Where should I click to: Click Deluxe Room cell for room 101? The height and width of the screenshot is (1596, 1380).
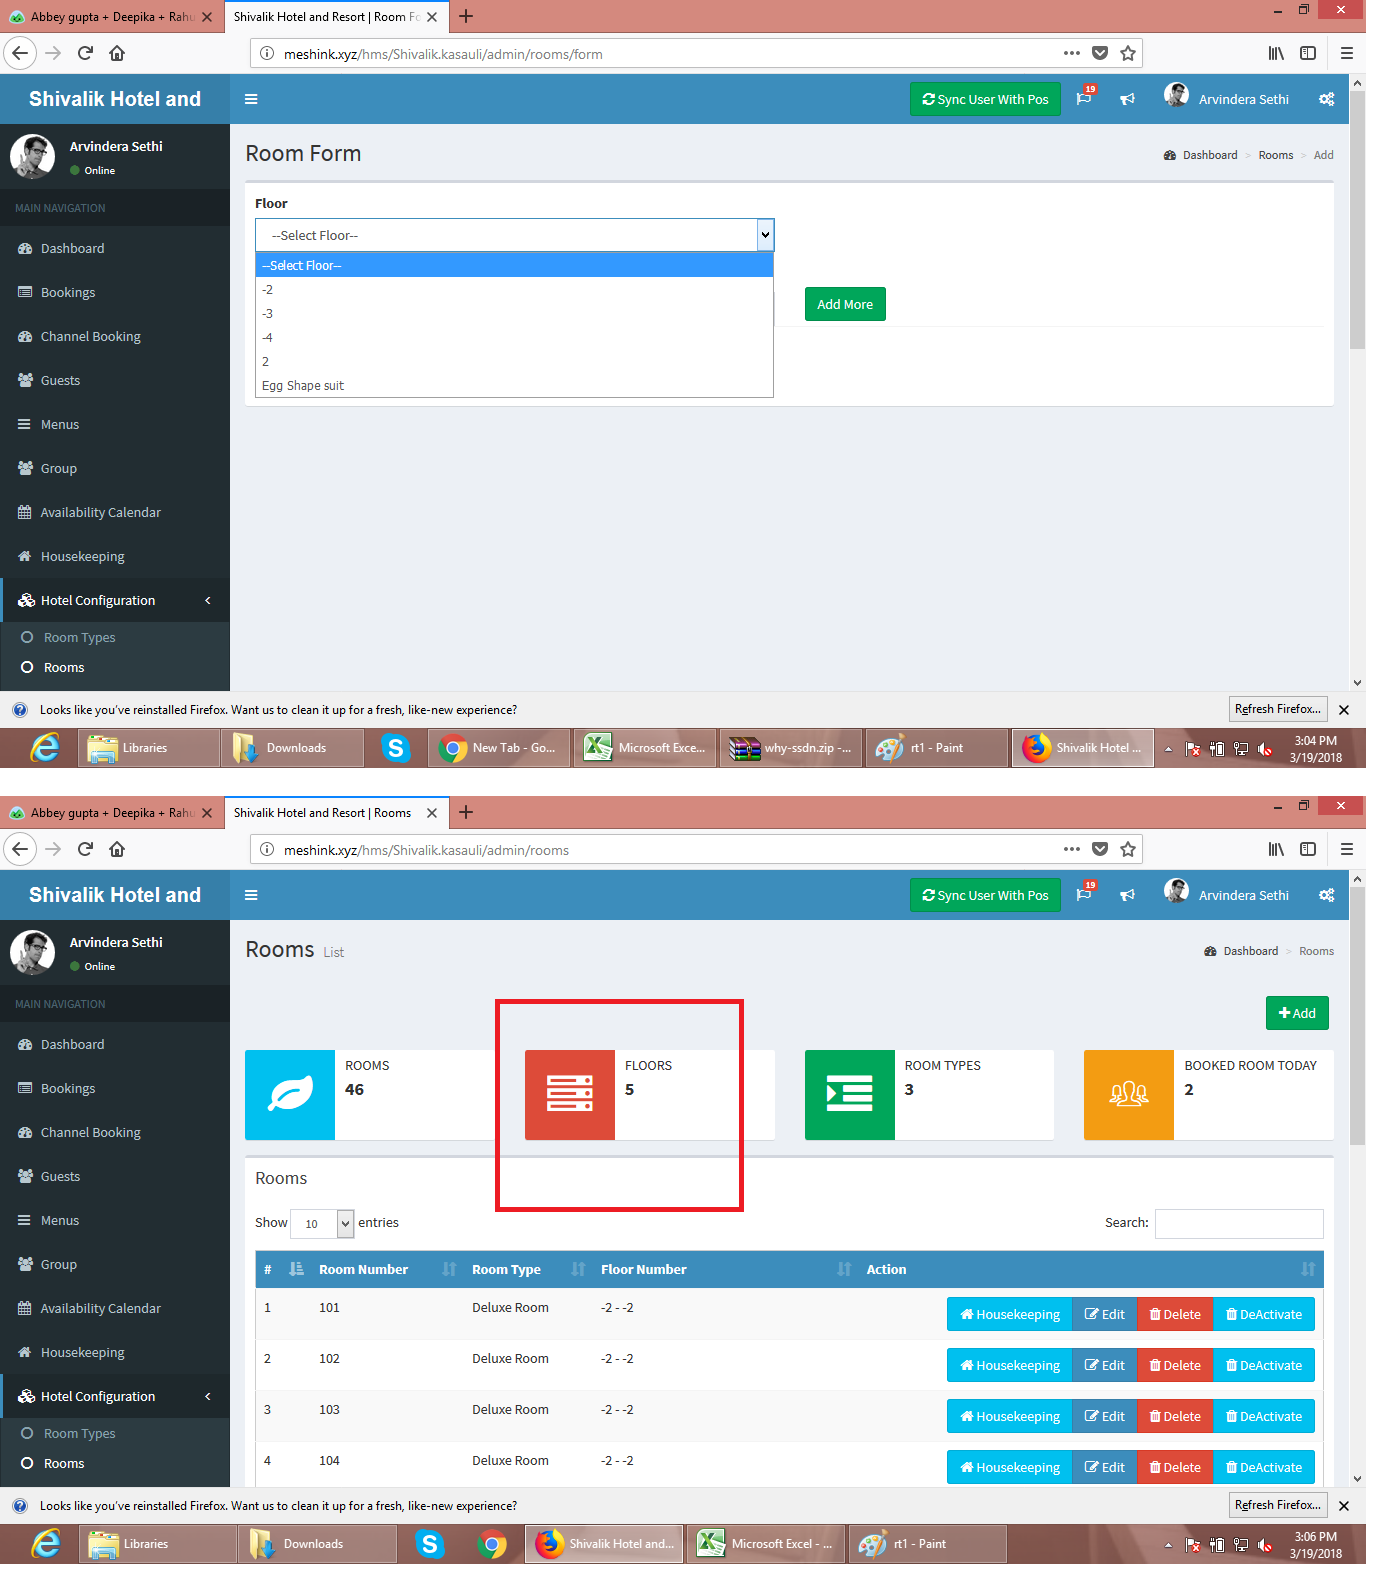click(x=510, y=1307)
